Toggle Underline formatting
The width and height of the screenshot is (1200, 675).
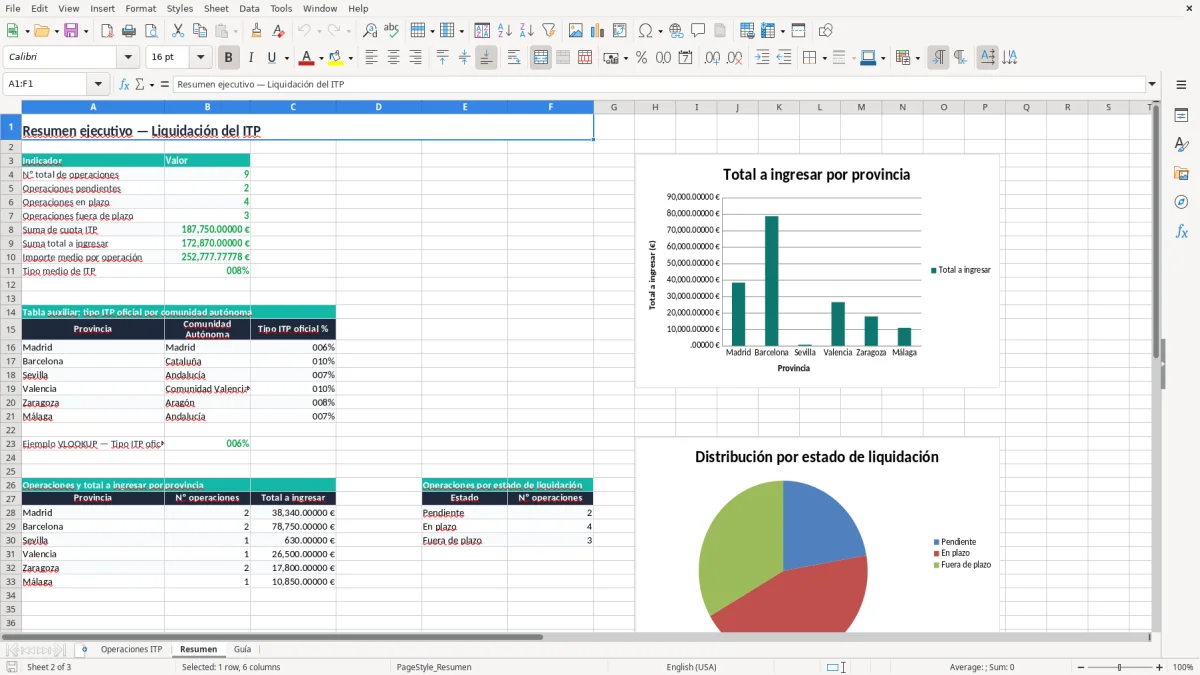272,58
